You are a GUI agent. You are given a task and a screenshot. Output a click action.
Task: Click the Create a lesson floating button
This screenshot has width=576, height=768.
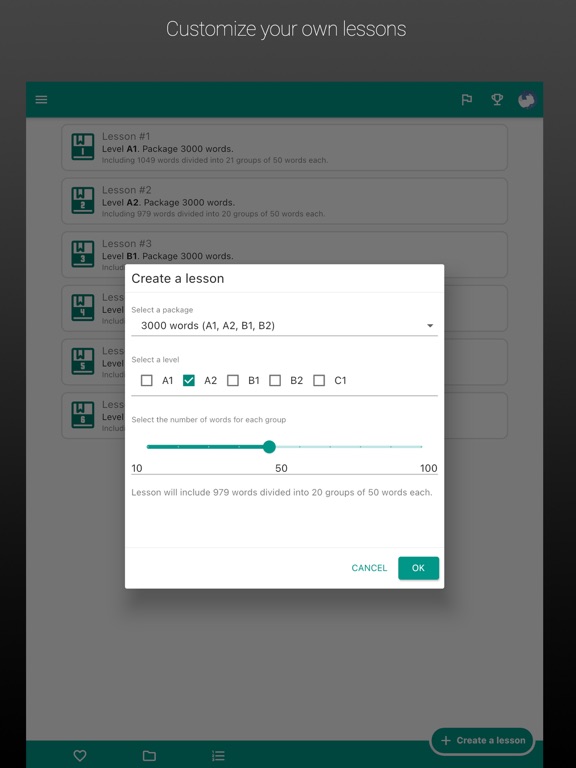[x=482, y=741]
